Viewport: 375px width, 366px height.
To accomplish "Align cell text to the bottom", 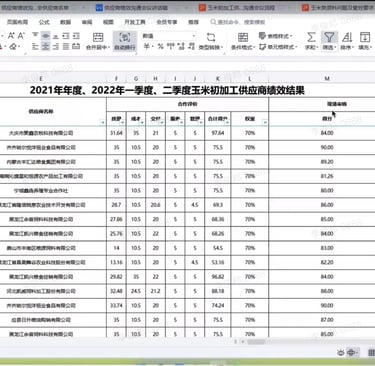I will point(56,36).
